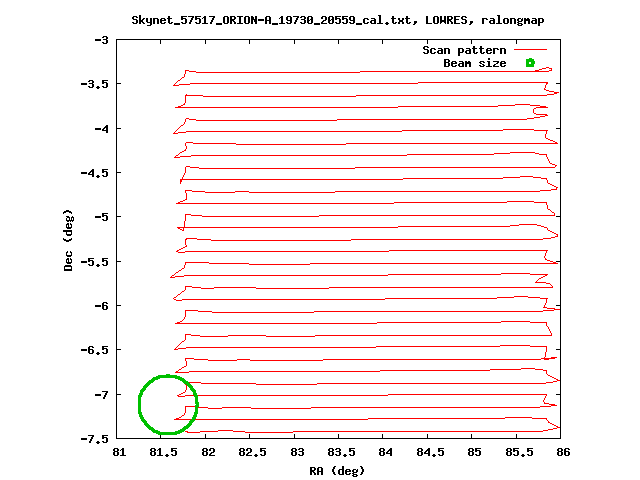640x480 pixels.
Task: Click the Dec tick label -3.5
Action: 95,84
